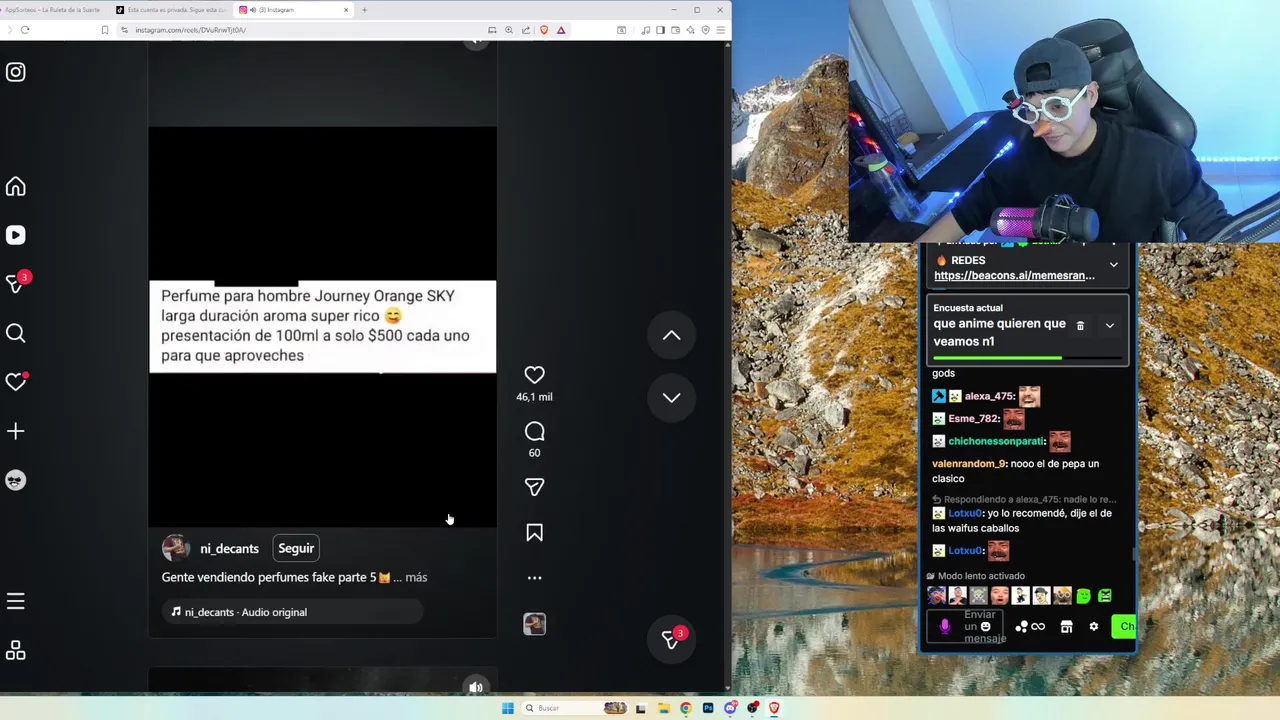Switch to AppSorteos La Ruleta browser tab

tap(54, 10)
